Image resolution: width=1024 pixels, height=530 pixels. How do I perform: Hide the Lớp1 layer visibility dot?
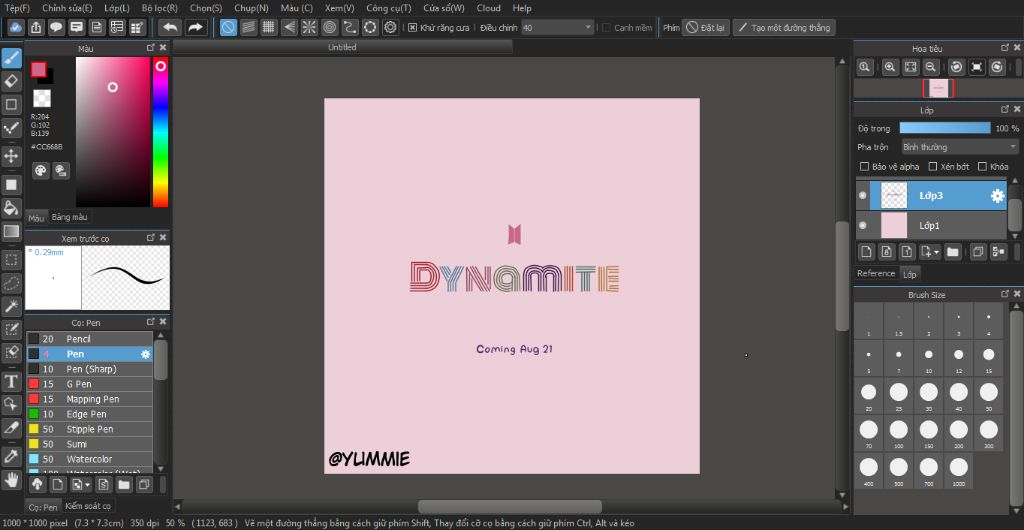[863, 225]
